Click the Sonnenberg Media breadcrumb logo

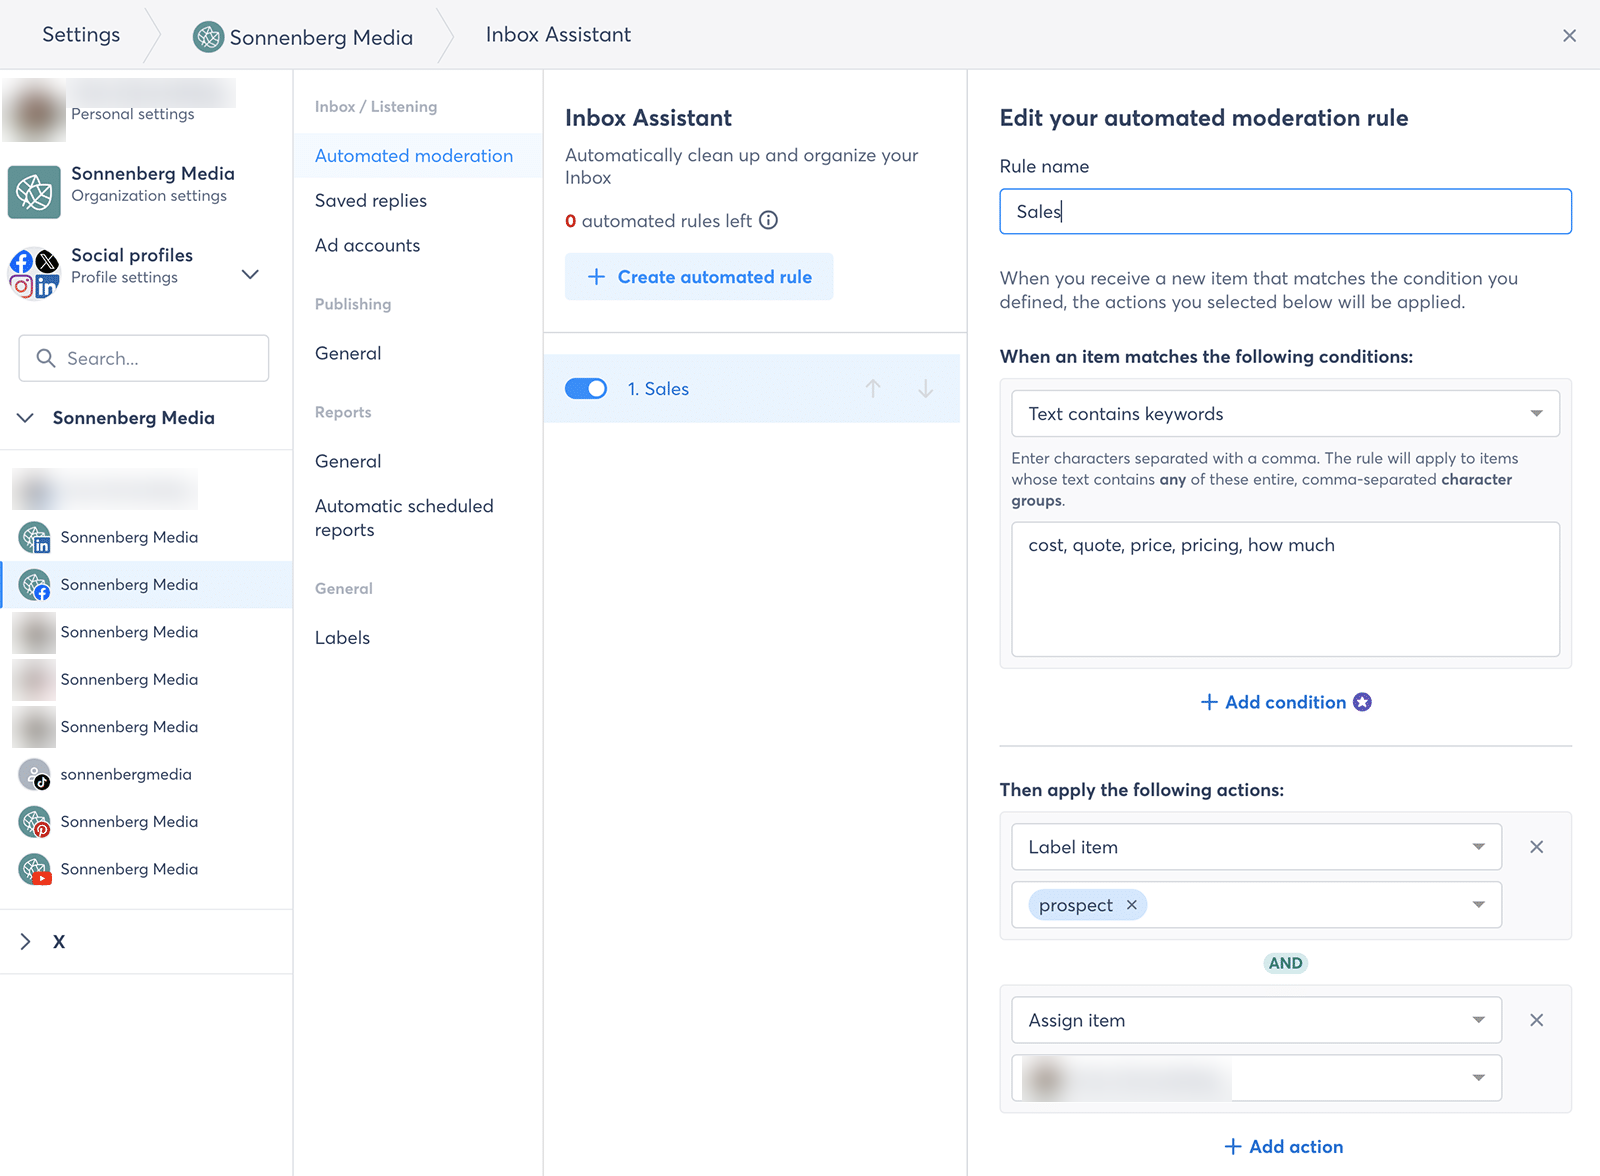(208, 37)
